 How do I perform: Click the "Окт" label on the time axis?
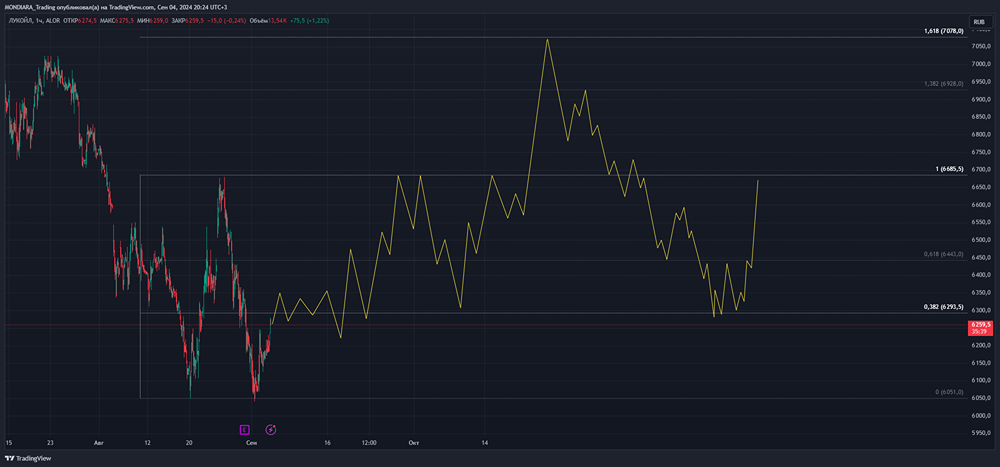[x=413, y=442]
